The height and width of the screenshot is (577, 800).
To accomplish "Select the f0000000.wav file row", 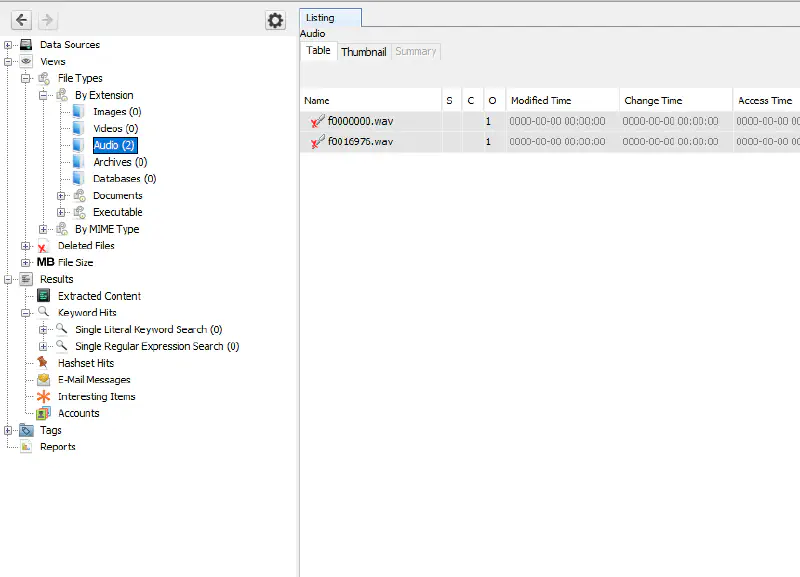I will click(360, 121).
